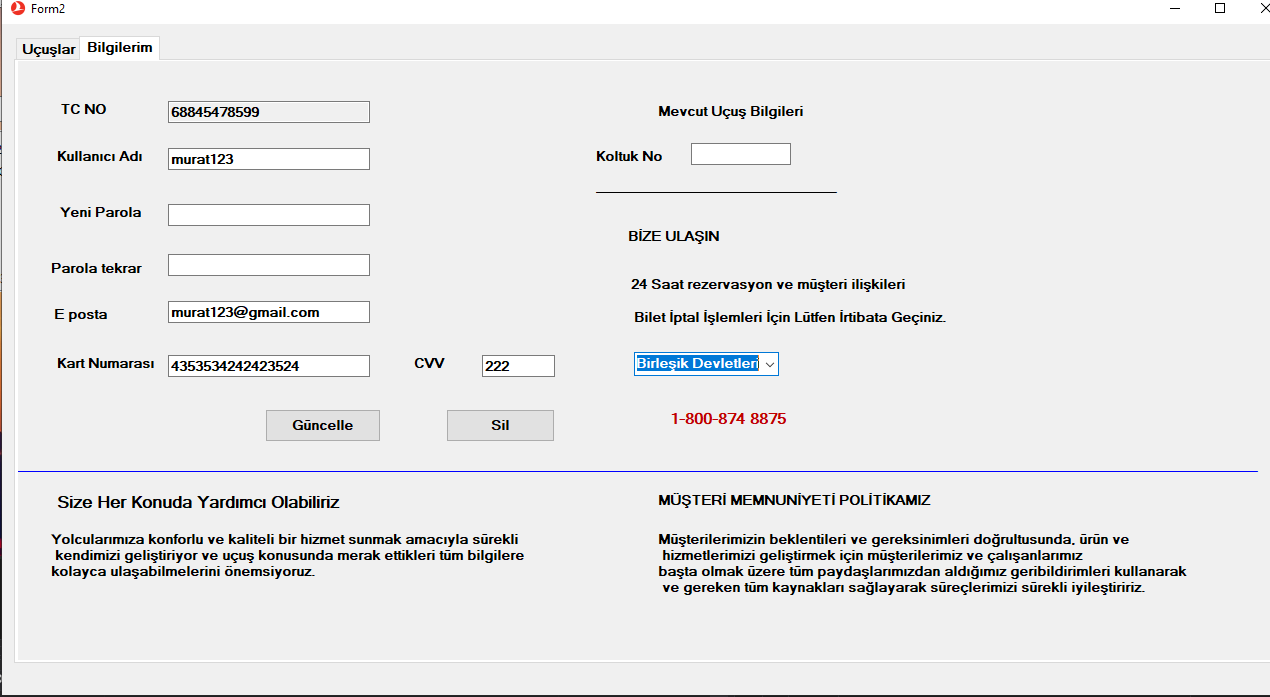Click the CVV field containing 222
Screen dimensions: 1270x697
518,365
